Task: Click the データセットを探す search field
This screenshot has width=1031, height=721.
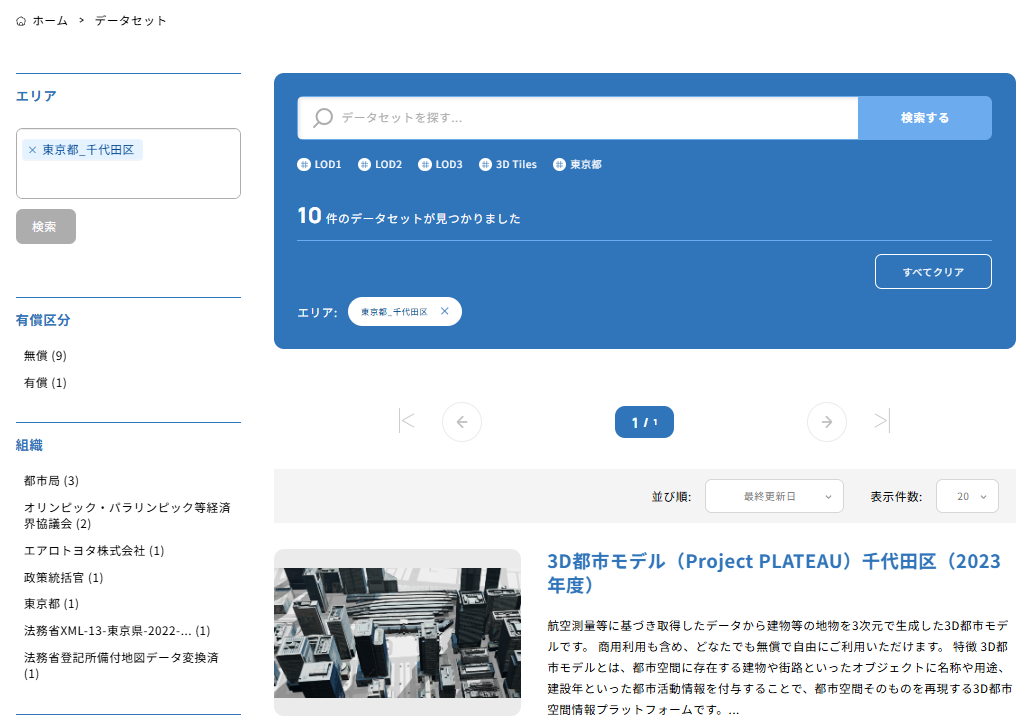Action: 590,118
